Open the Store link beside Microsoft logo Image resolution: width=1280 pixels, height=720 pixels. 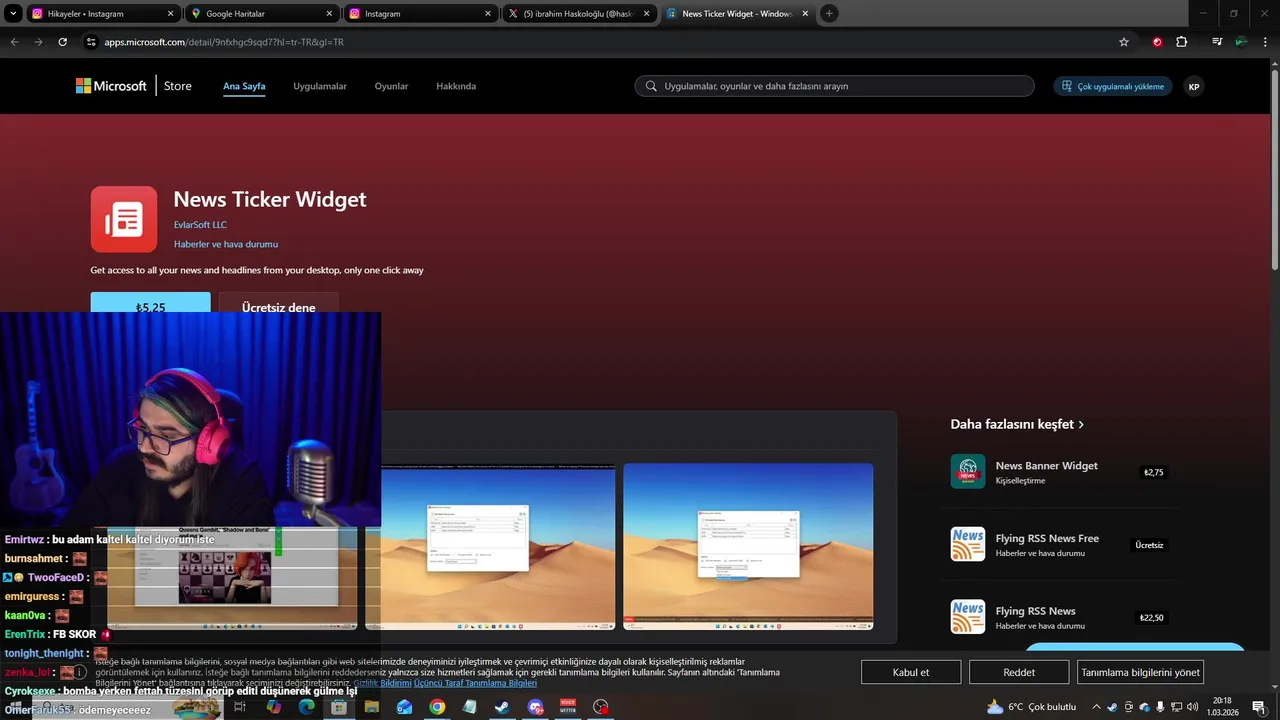[x=178, y=86]
